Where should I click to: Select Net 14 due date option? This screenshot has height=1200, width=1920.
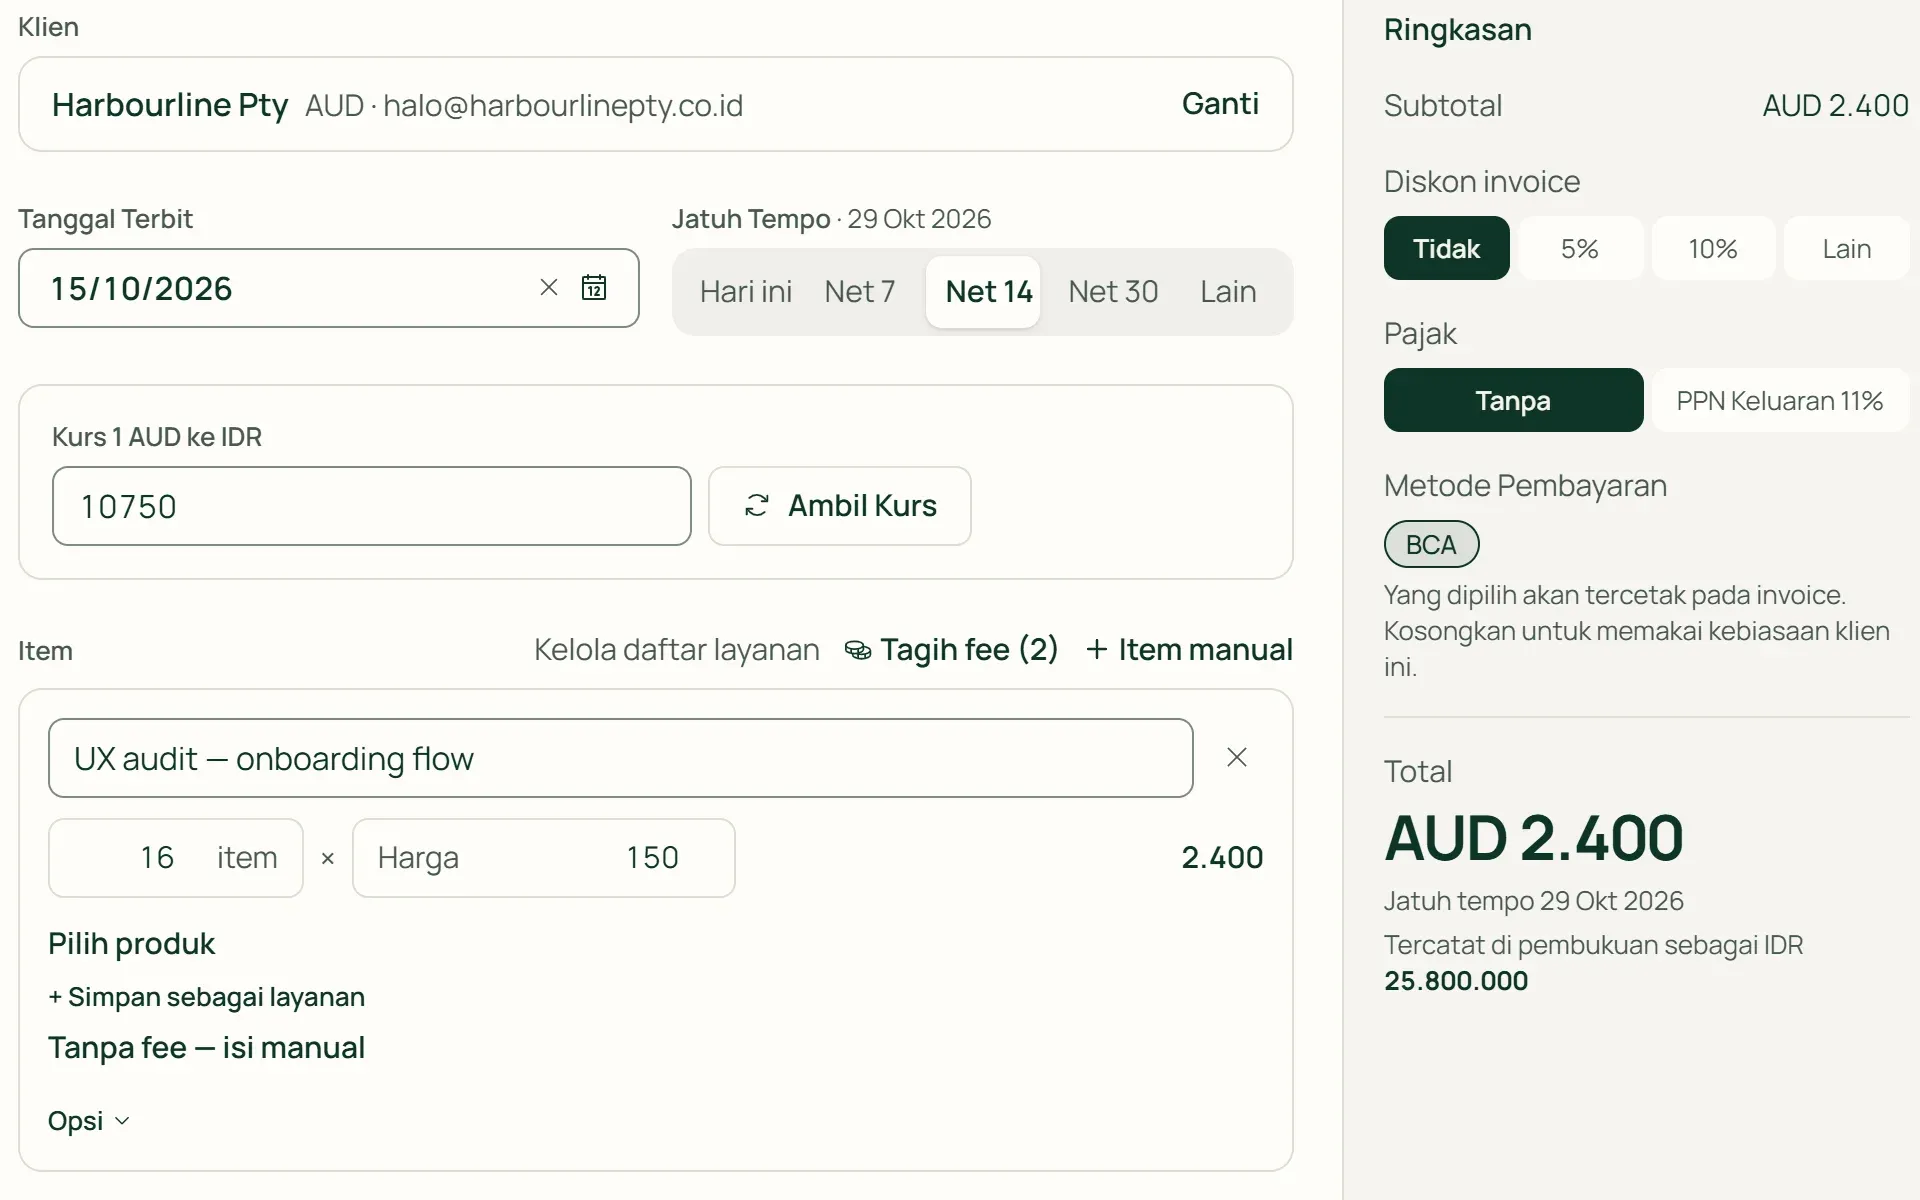pos(984,292)
